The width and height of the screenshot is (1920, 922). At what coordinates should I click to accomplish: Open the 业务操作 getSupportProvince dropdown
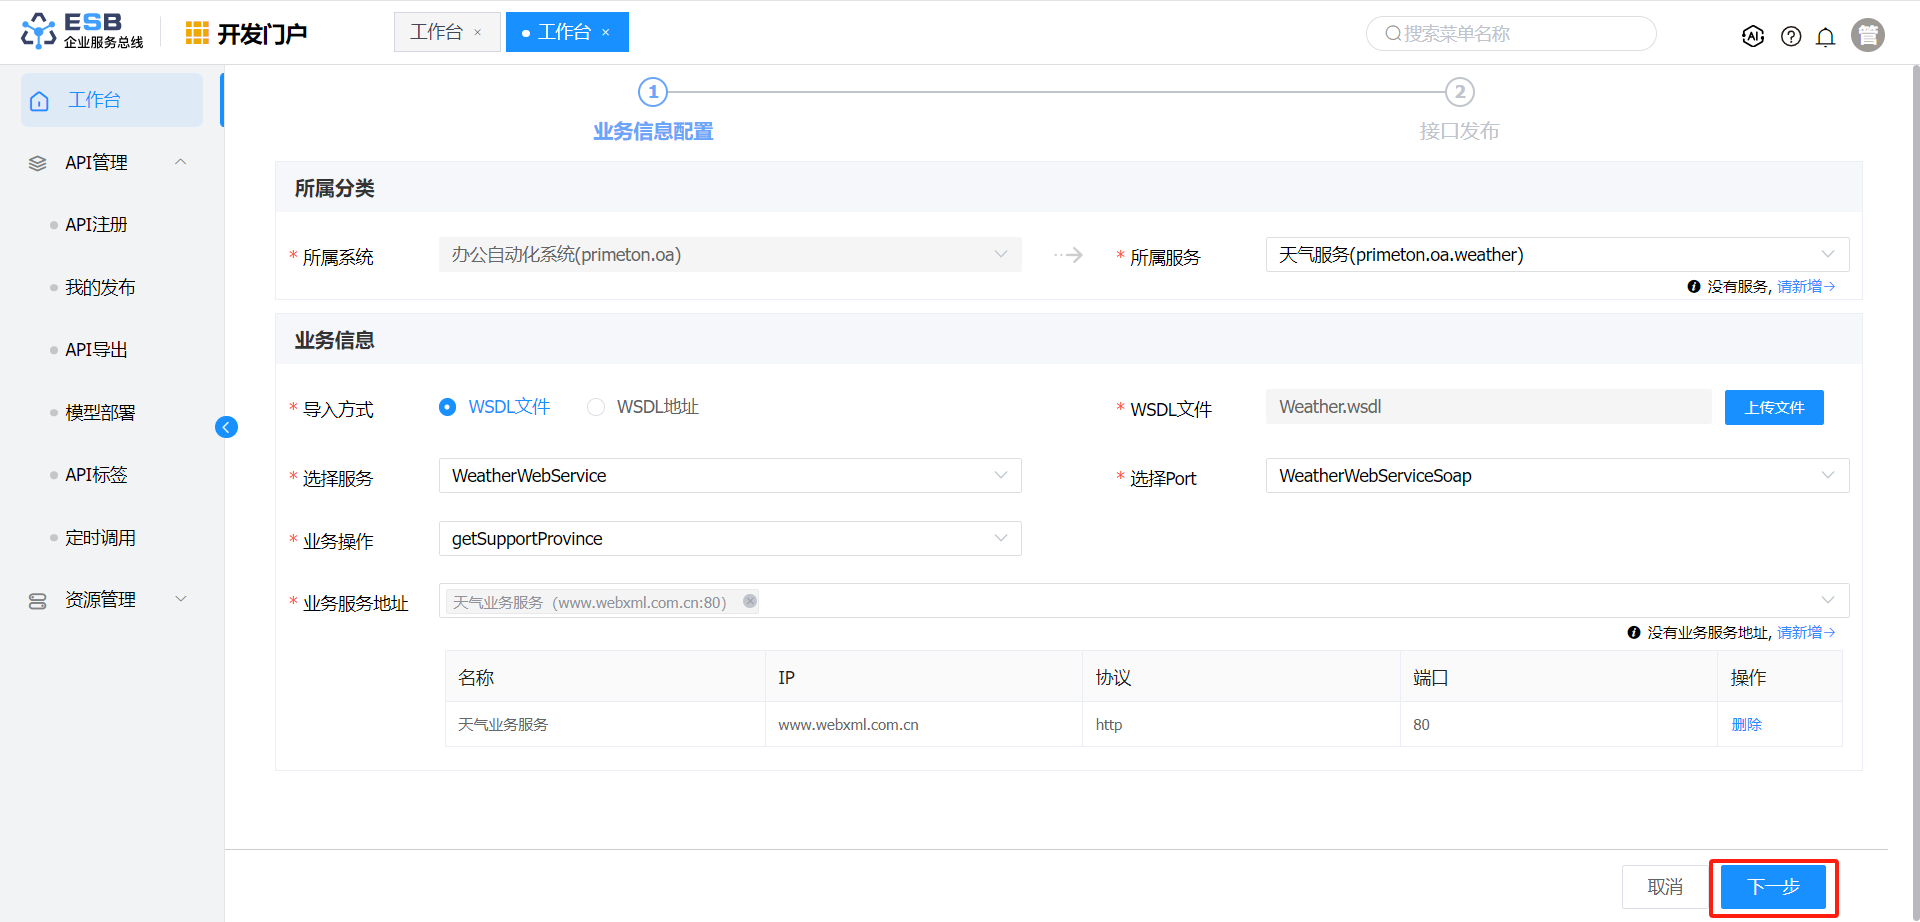729,539
